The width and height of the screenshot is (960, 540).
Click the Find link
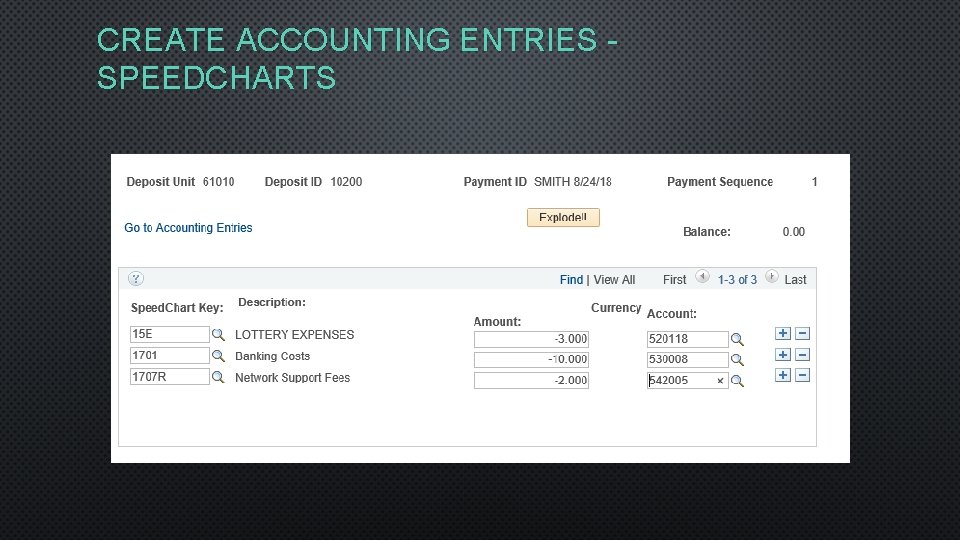pyautogui.click(x=571, y=280)
